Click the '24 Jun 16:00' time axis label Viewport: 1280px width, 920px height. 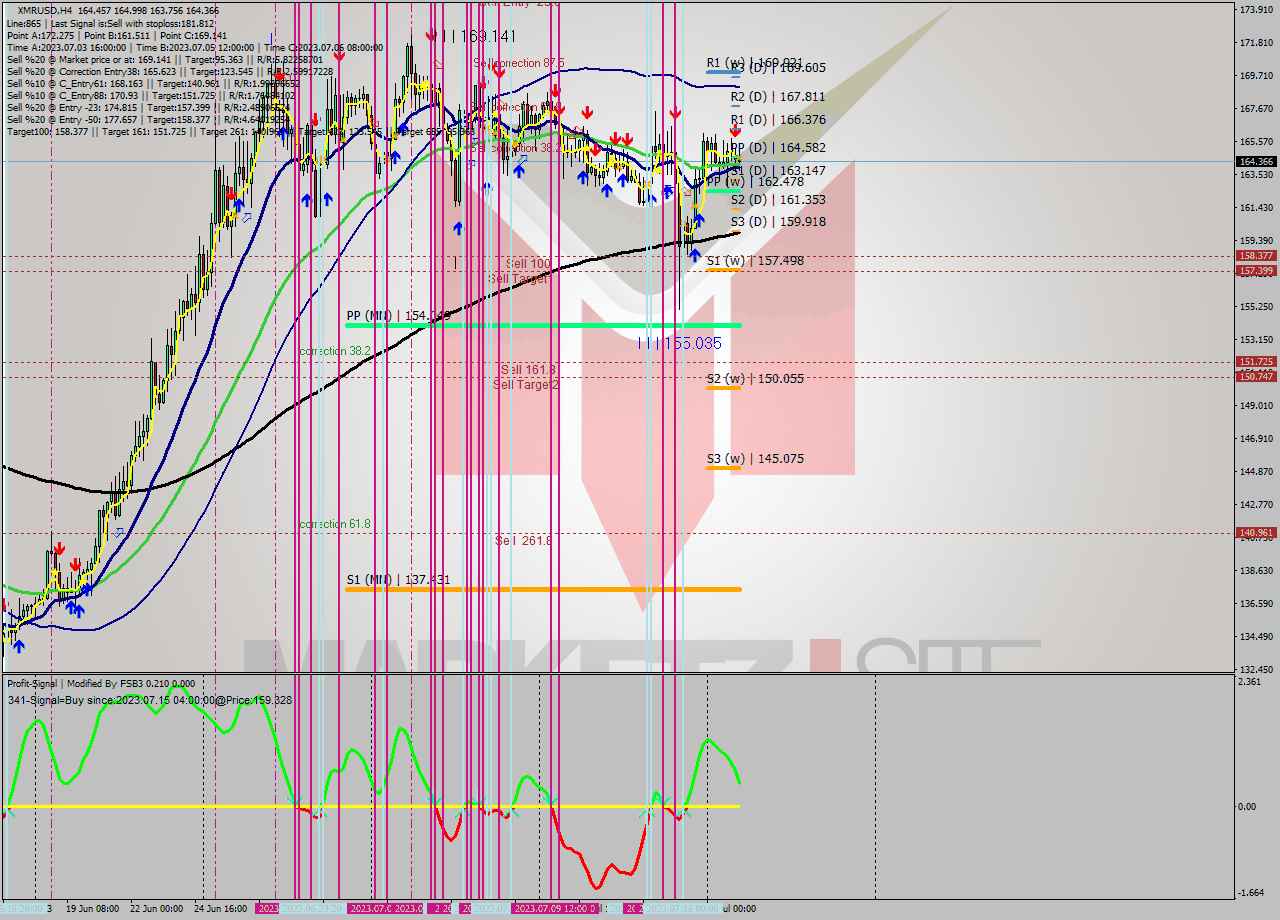[x=219, y=909]
